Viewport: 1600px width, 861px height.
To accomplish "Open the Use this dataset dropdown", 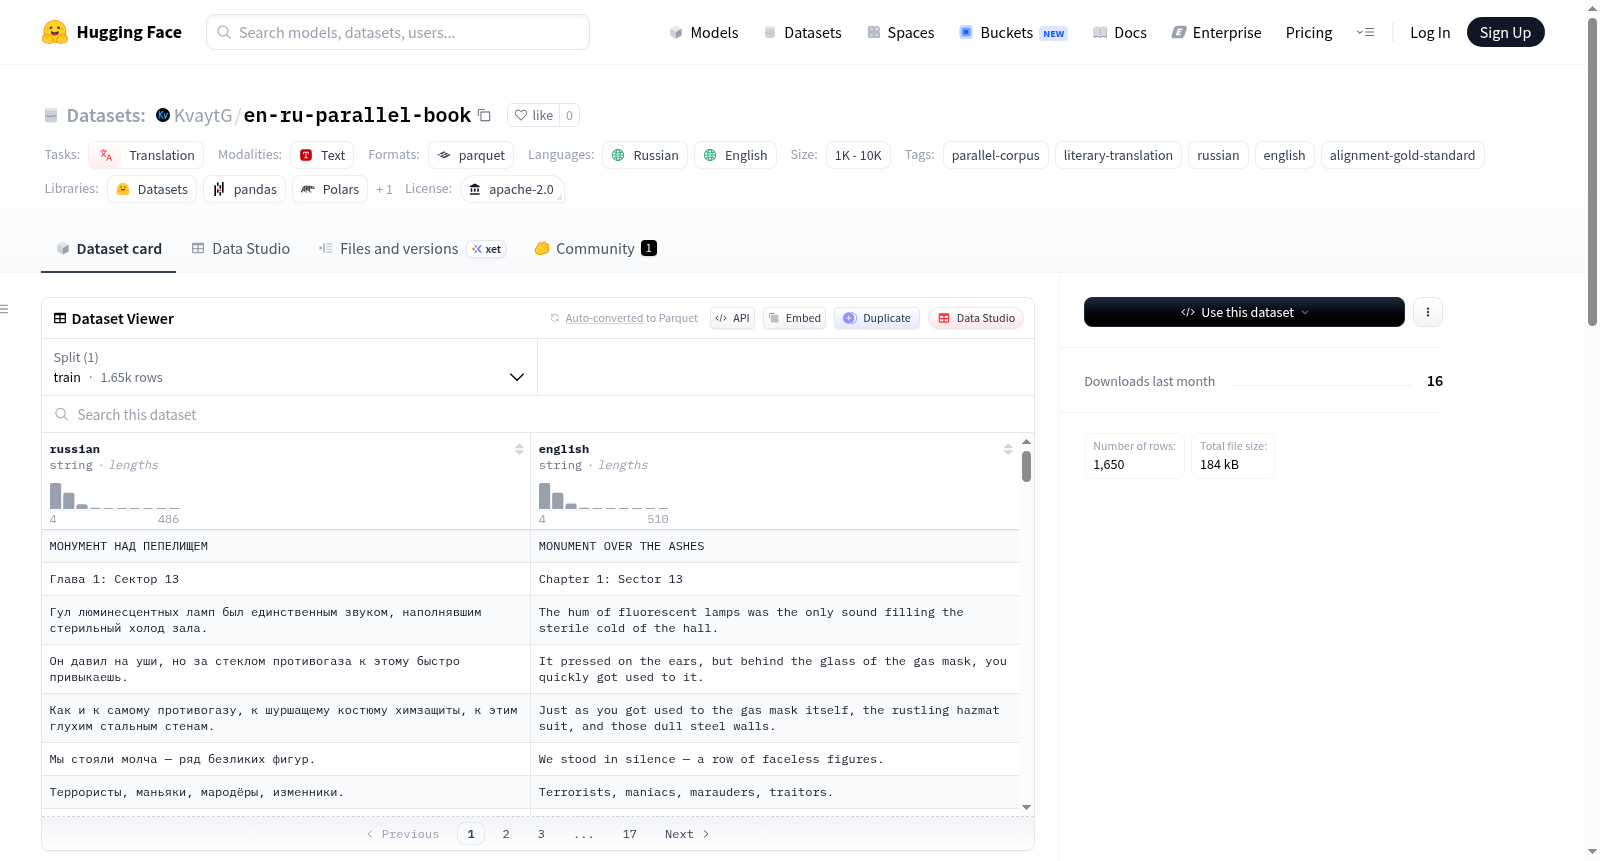I will [1244, 312].
